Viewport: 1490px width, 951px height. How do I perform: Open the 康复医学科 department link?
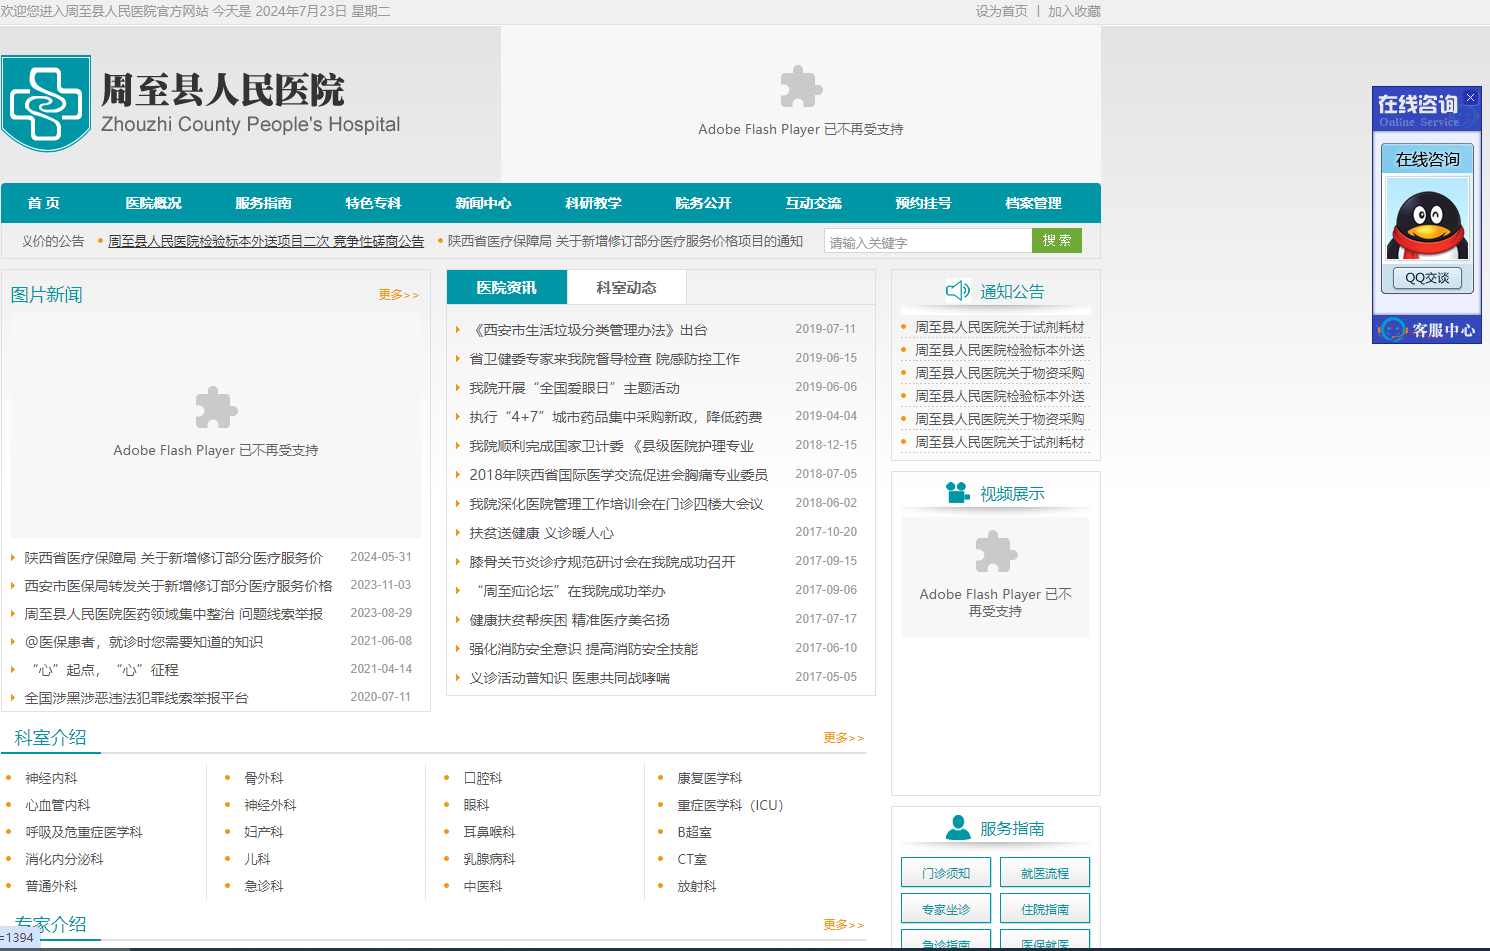[x=710, y=778]
